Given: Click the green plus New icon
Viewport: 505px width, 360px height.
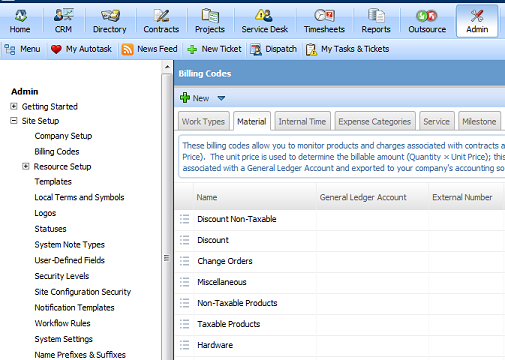Looking at the screenshot, I should tap(185, 98).
